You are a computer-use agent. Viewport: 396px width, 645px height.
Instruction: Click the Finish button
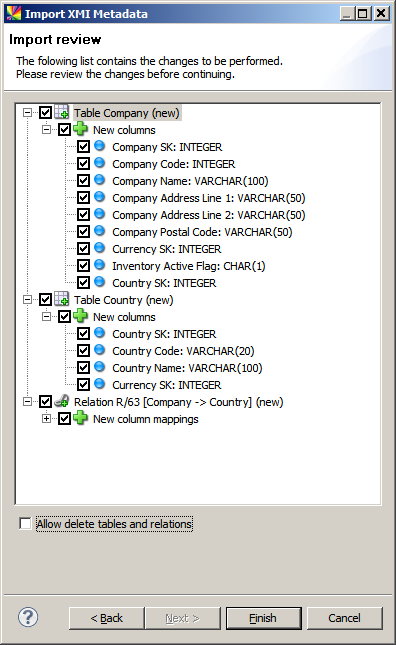[263, 618]
